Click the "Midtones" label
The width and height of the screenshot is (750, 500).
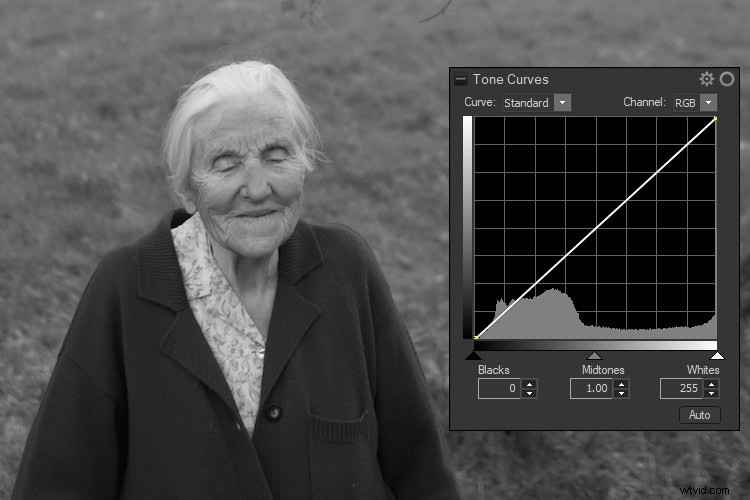coord(603,370)
